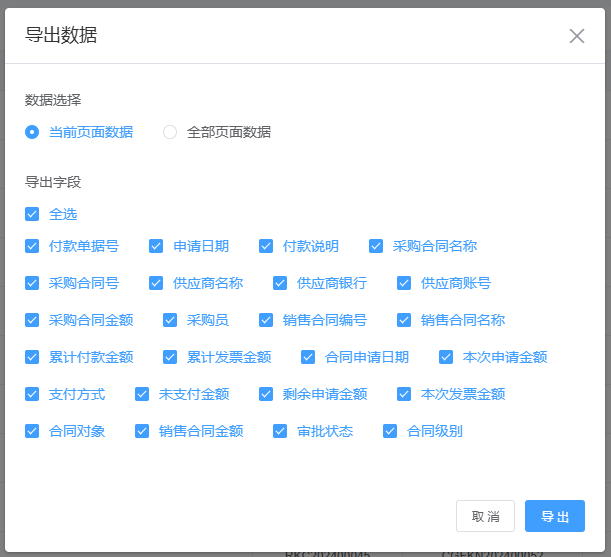Select the 当前页面数据 radio option
611x557 pixels.
pyautogui.click(x=32, y=132)
